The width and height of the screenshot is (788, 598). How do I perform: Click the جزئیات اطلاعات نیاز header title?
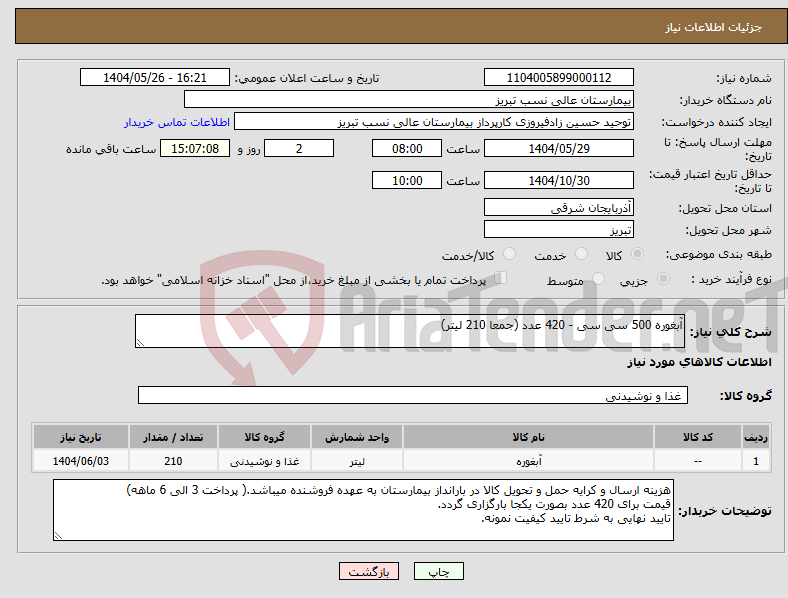click(713, 27)
